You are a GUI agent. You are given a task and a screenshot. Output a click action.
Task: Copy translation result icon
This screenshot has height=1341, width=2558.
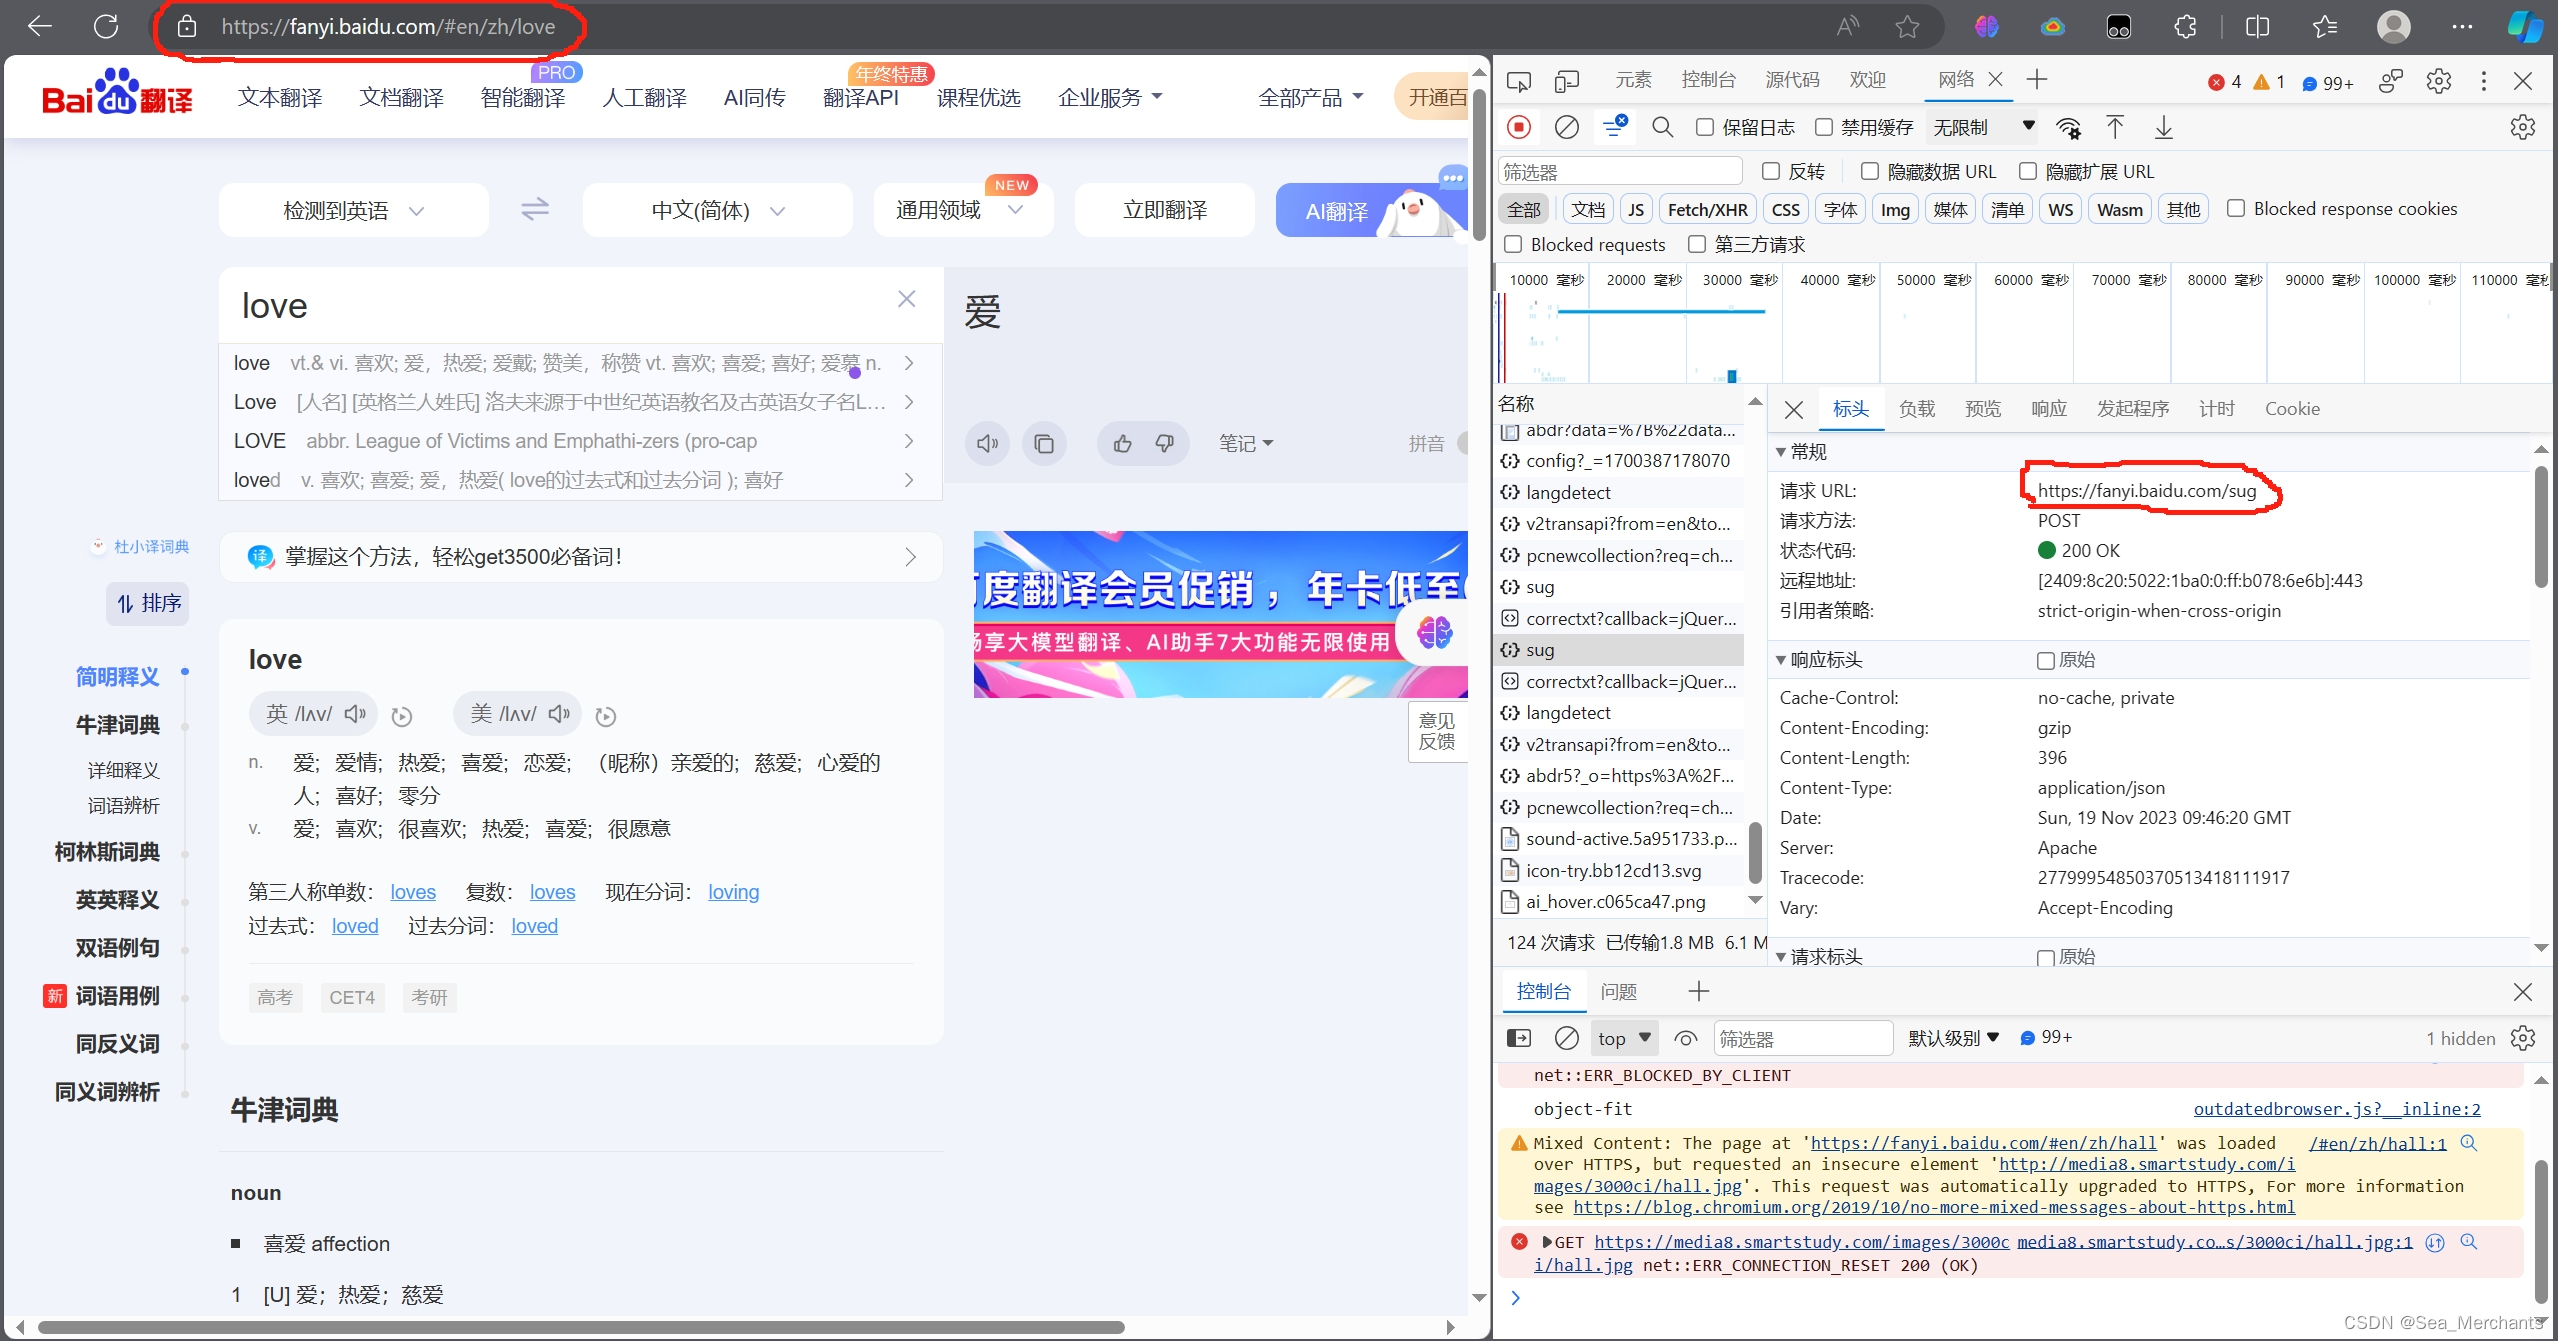1043,443
